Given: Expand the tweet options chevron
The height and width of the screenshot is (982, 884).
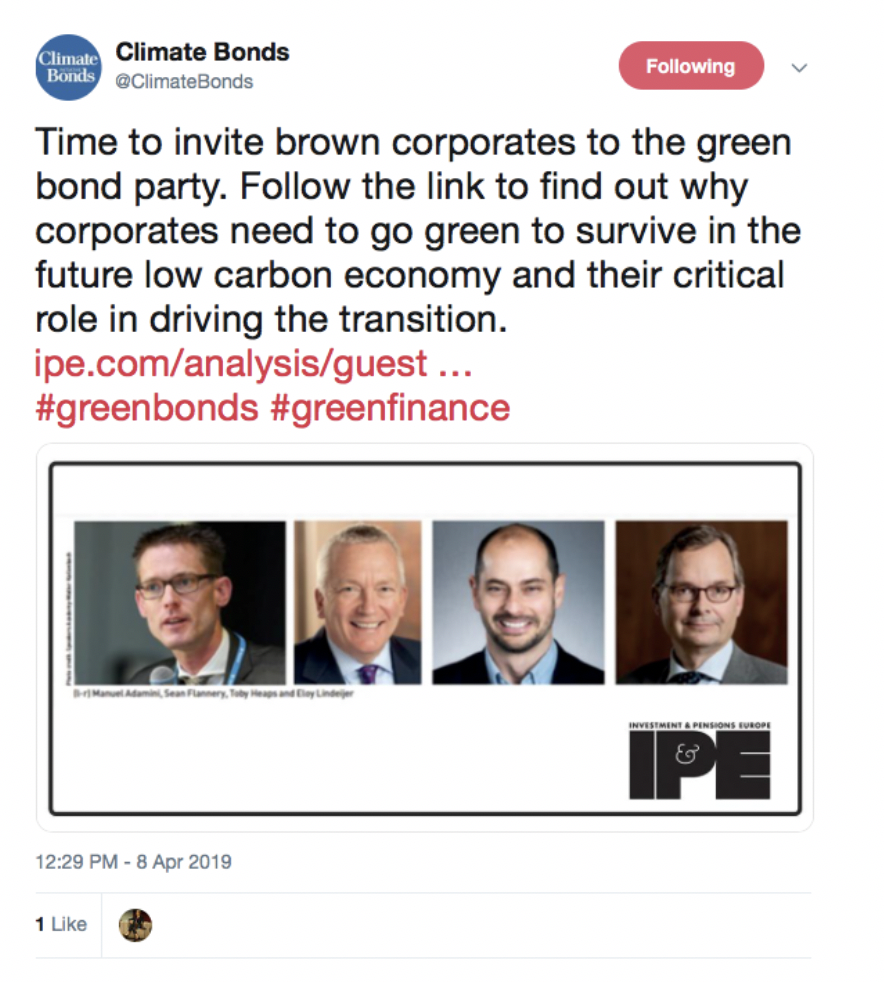Looking at the screenshot, I should [x=799, y=68].
